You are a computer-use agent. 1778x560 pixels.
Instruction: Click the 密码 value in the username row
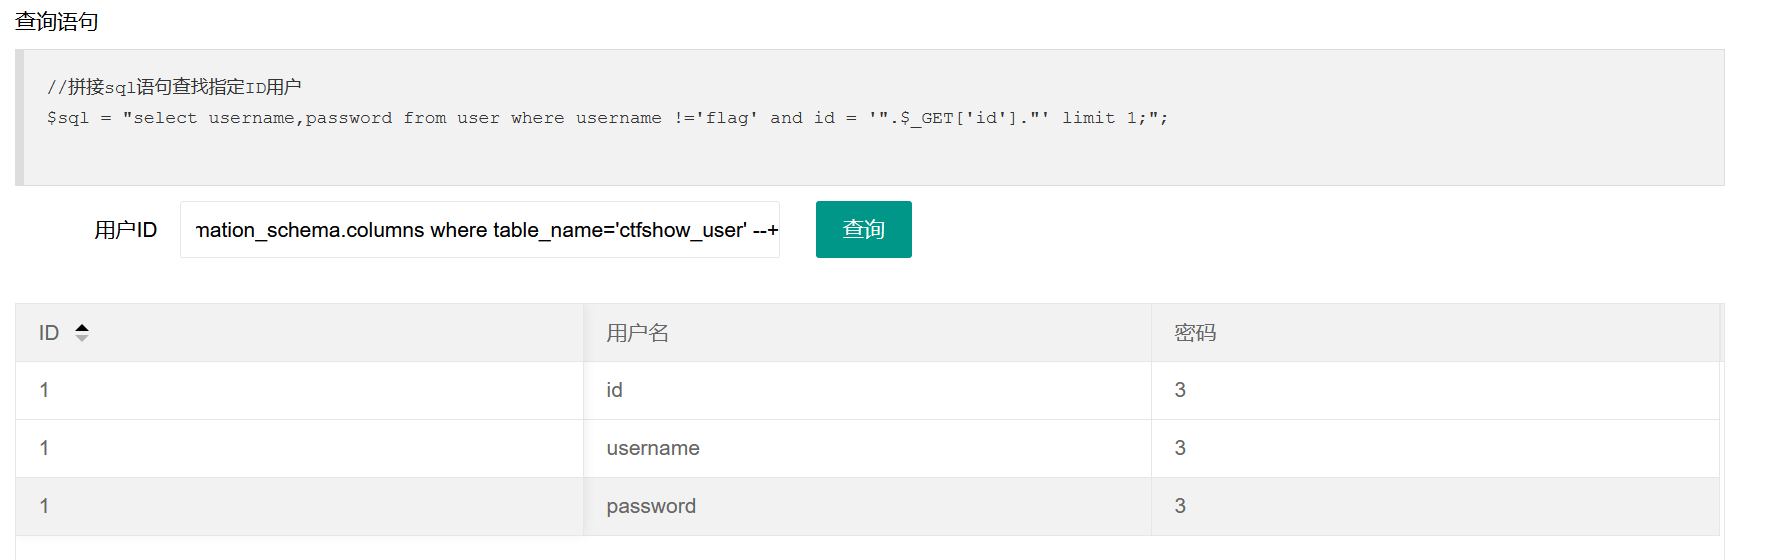(1180, 448)
